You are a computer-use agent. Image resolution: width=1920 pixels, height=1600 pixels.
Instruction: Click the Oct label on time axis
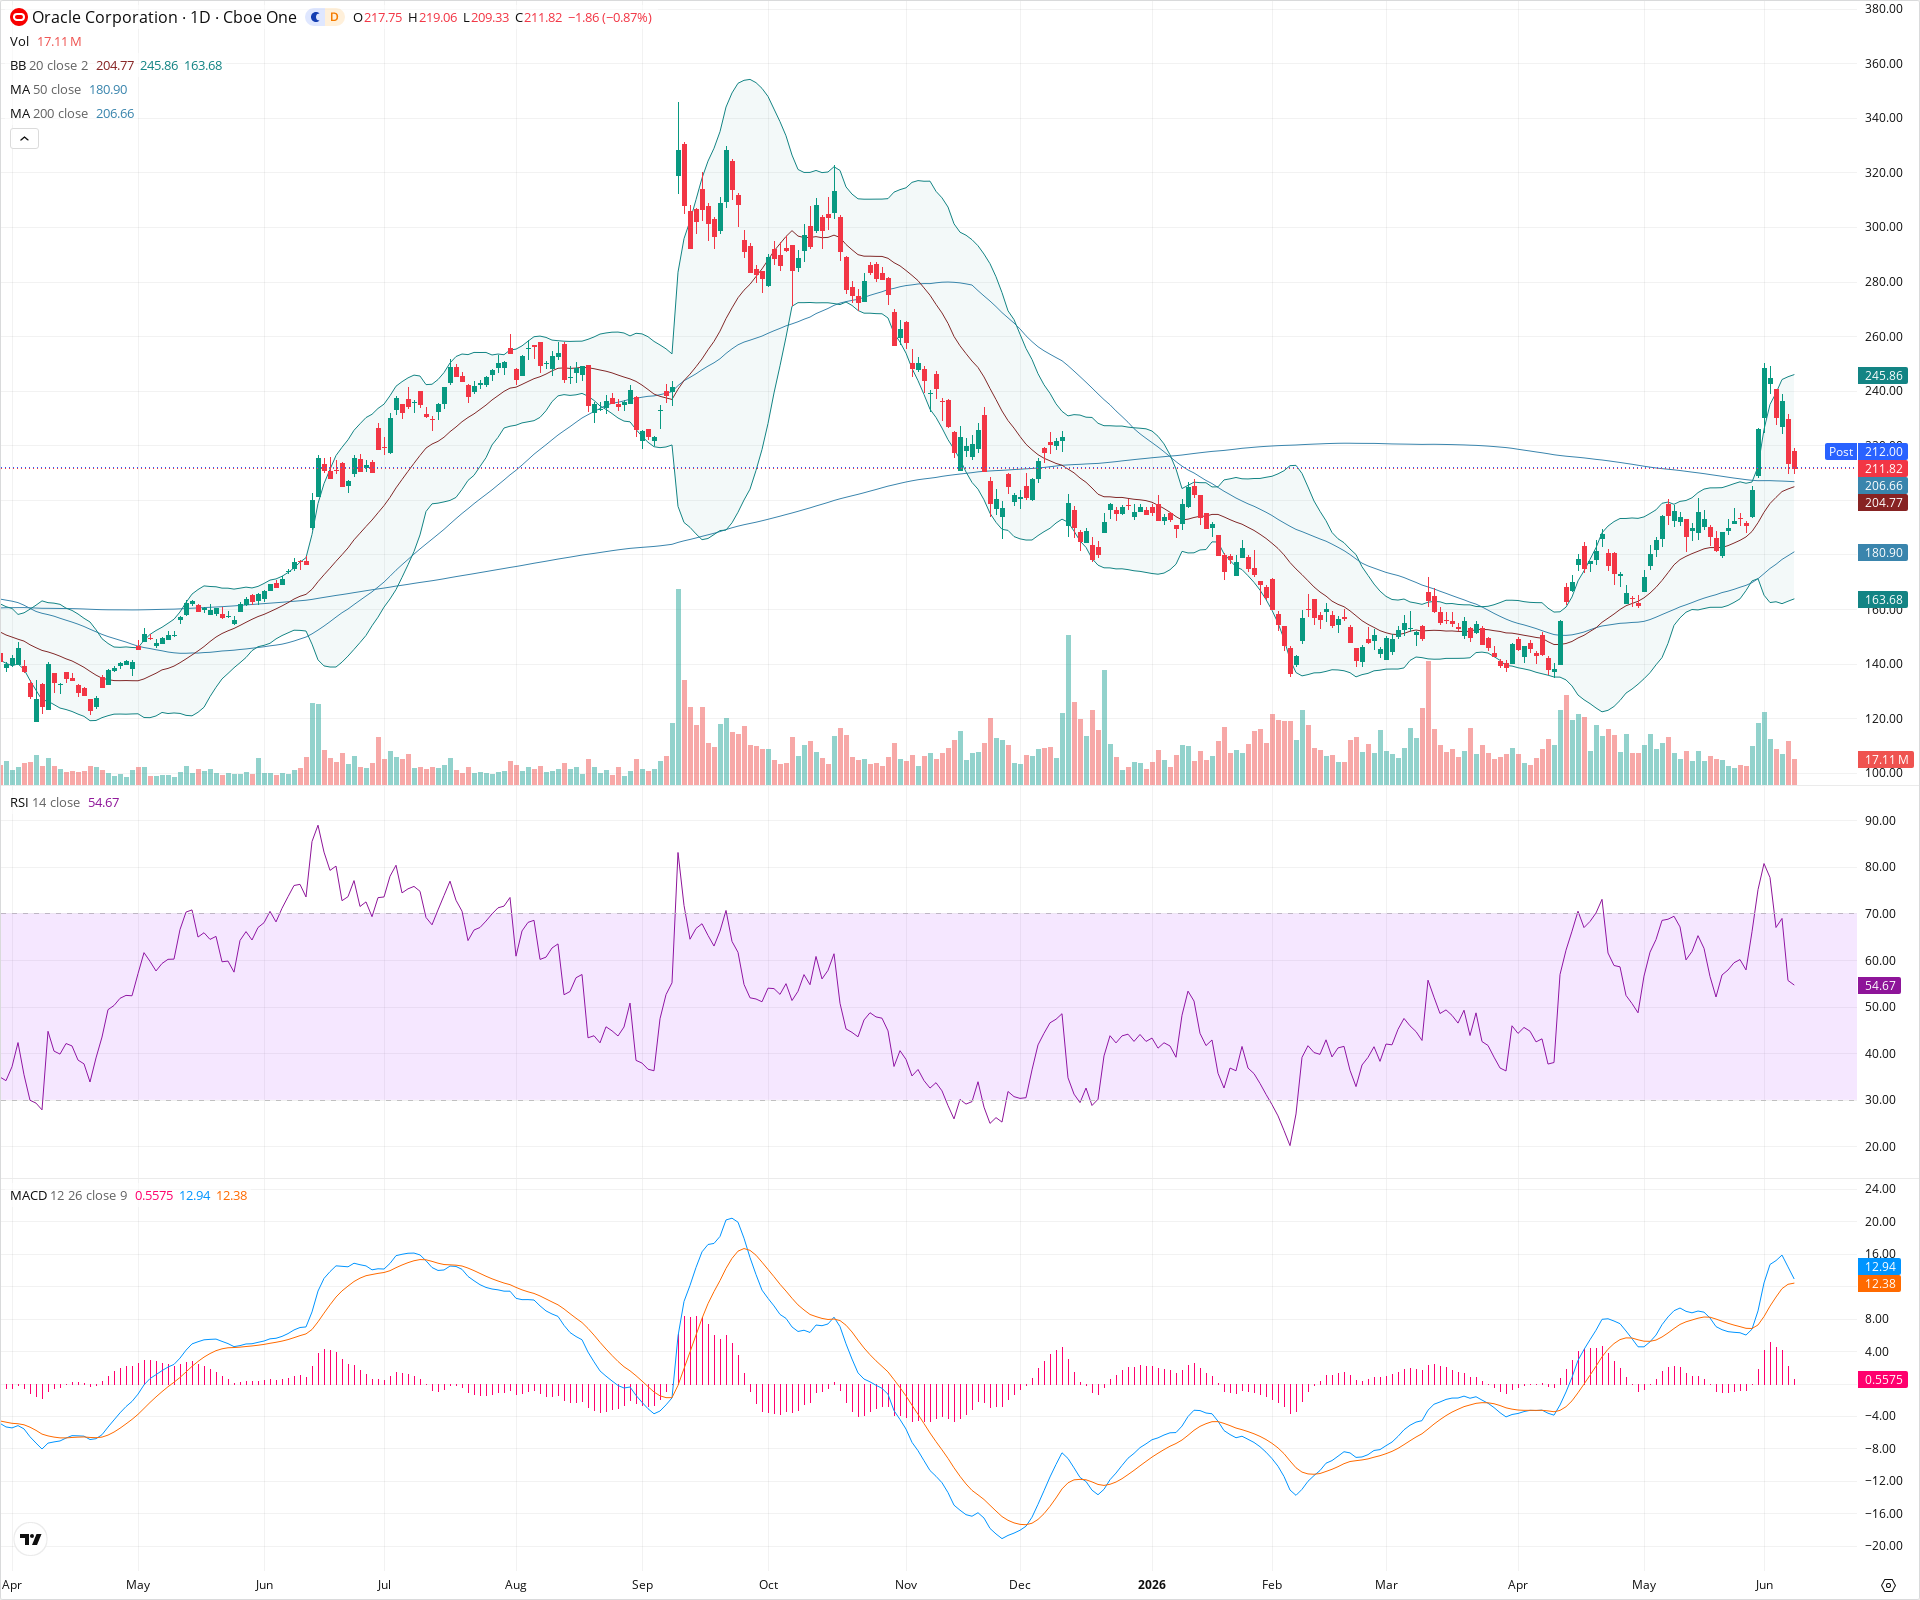(x=768, y=1584)
